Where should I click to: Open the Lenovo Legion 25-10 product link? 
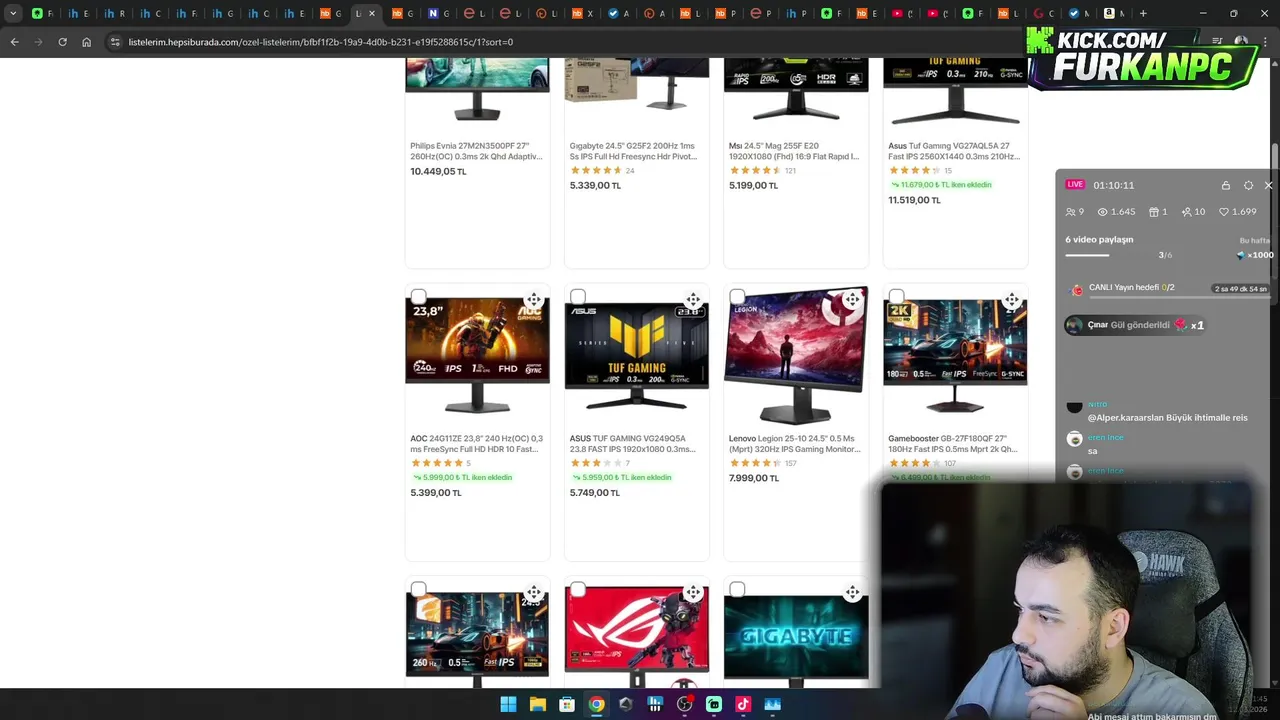[794, 444]
